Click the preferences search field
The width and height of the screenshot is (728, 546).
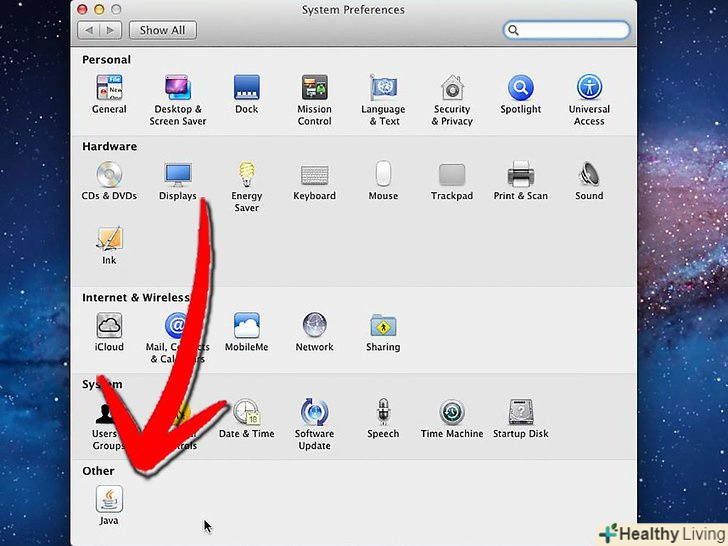[567, 30]
